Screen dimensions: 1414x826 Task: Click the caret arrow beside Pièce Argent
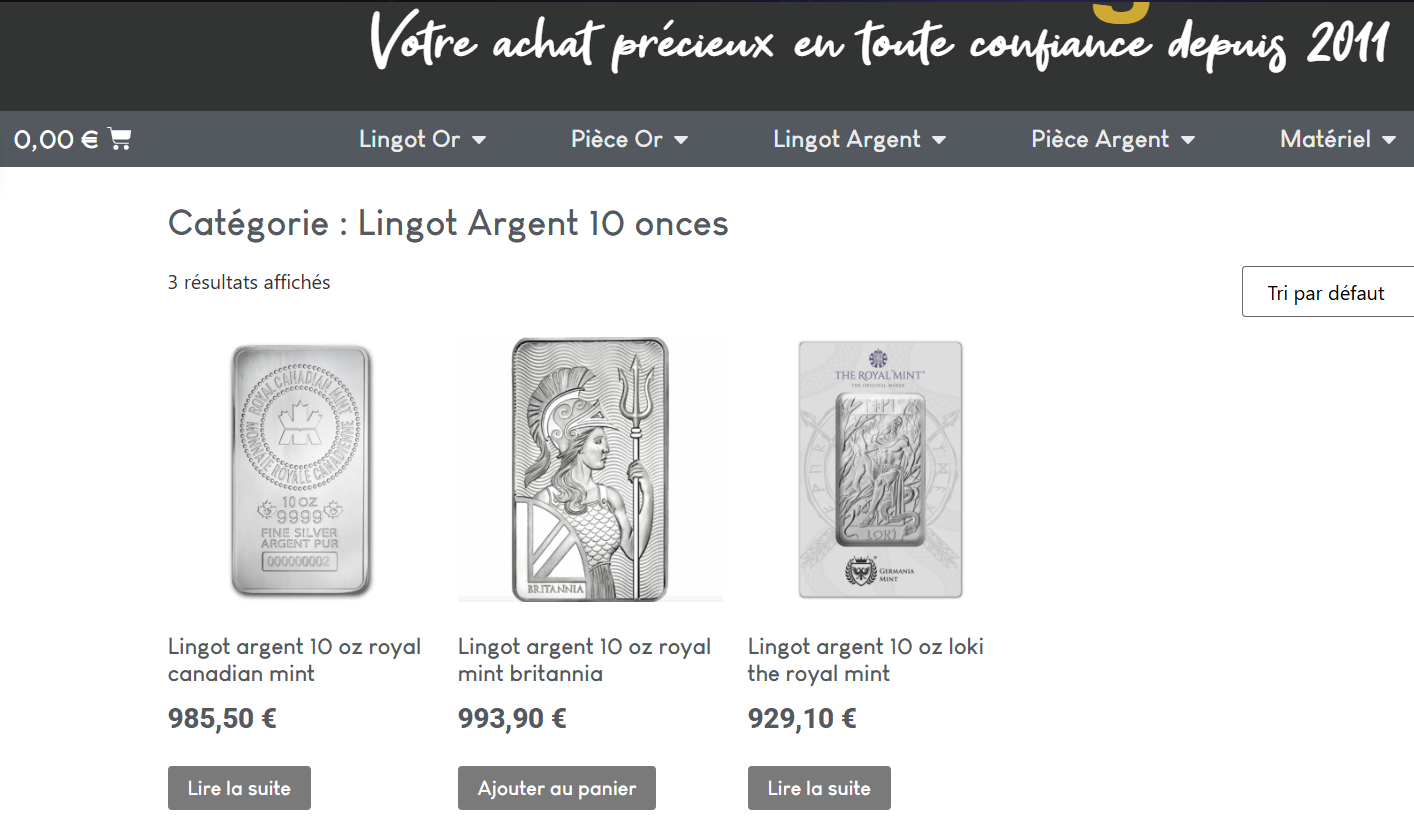click(x=1188, y=140)
